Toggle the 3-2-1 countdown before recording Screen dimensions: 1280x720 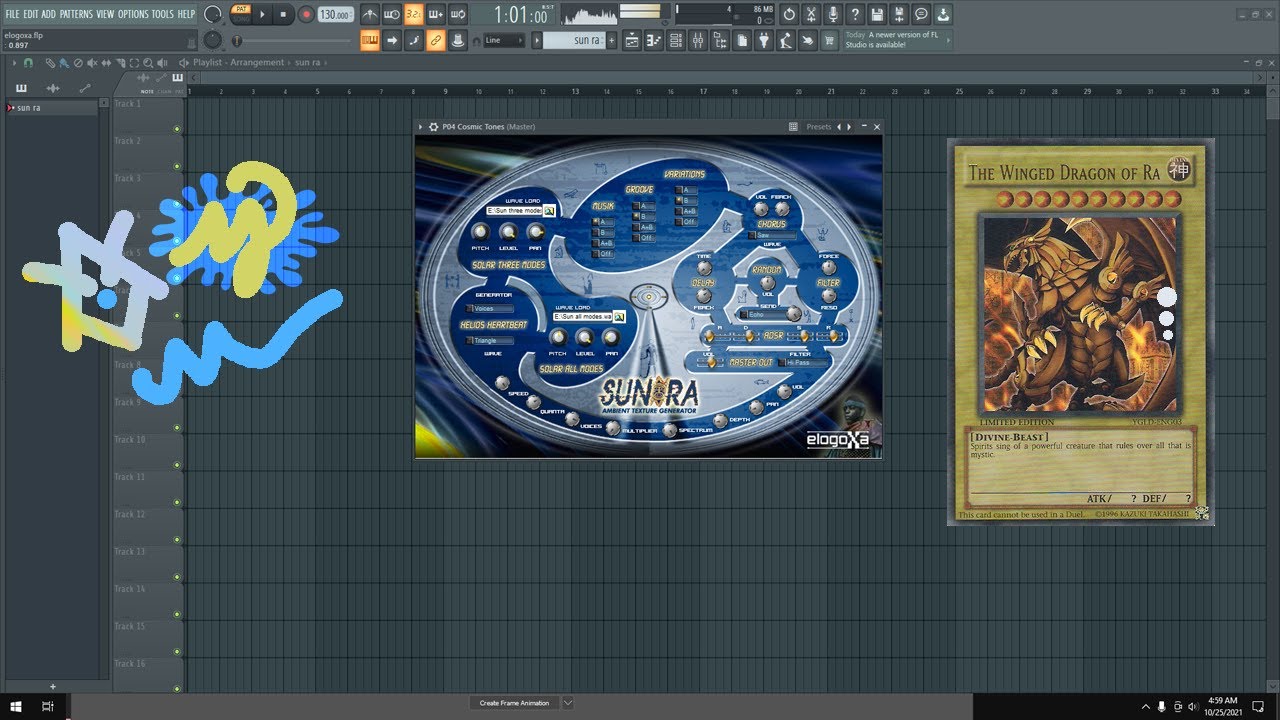pos(414,15)
